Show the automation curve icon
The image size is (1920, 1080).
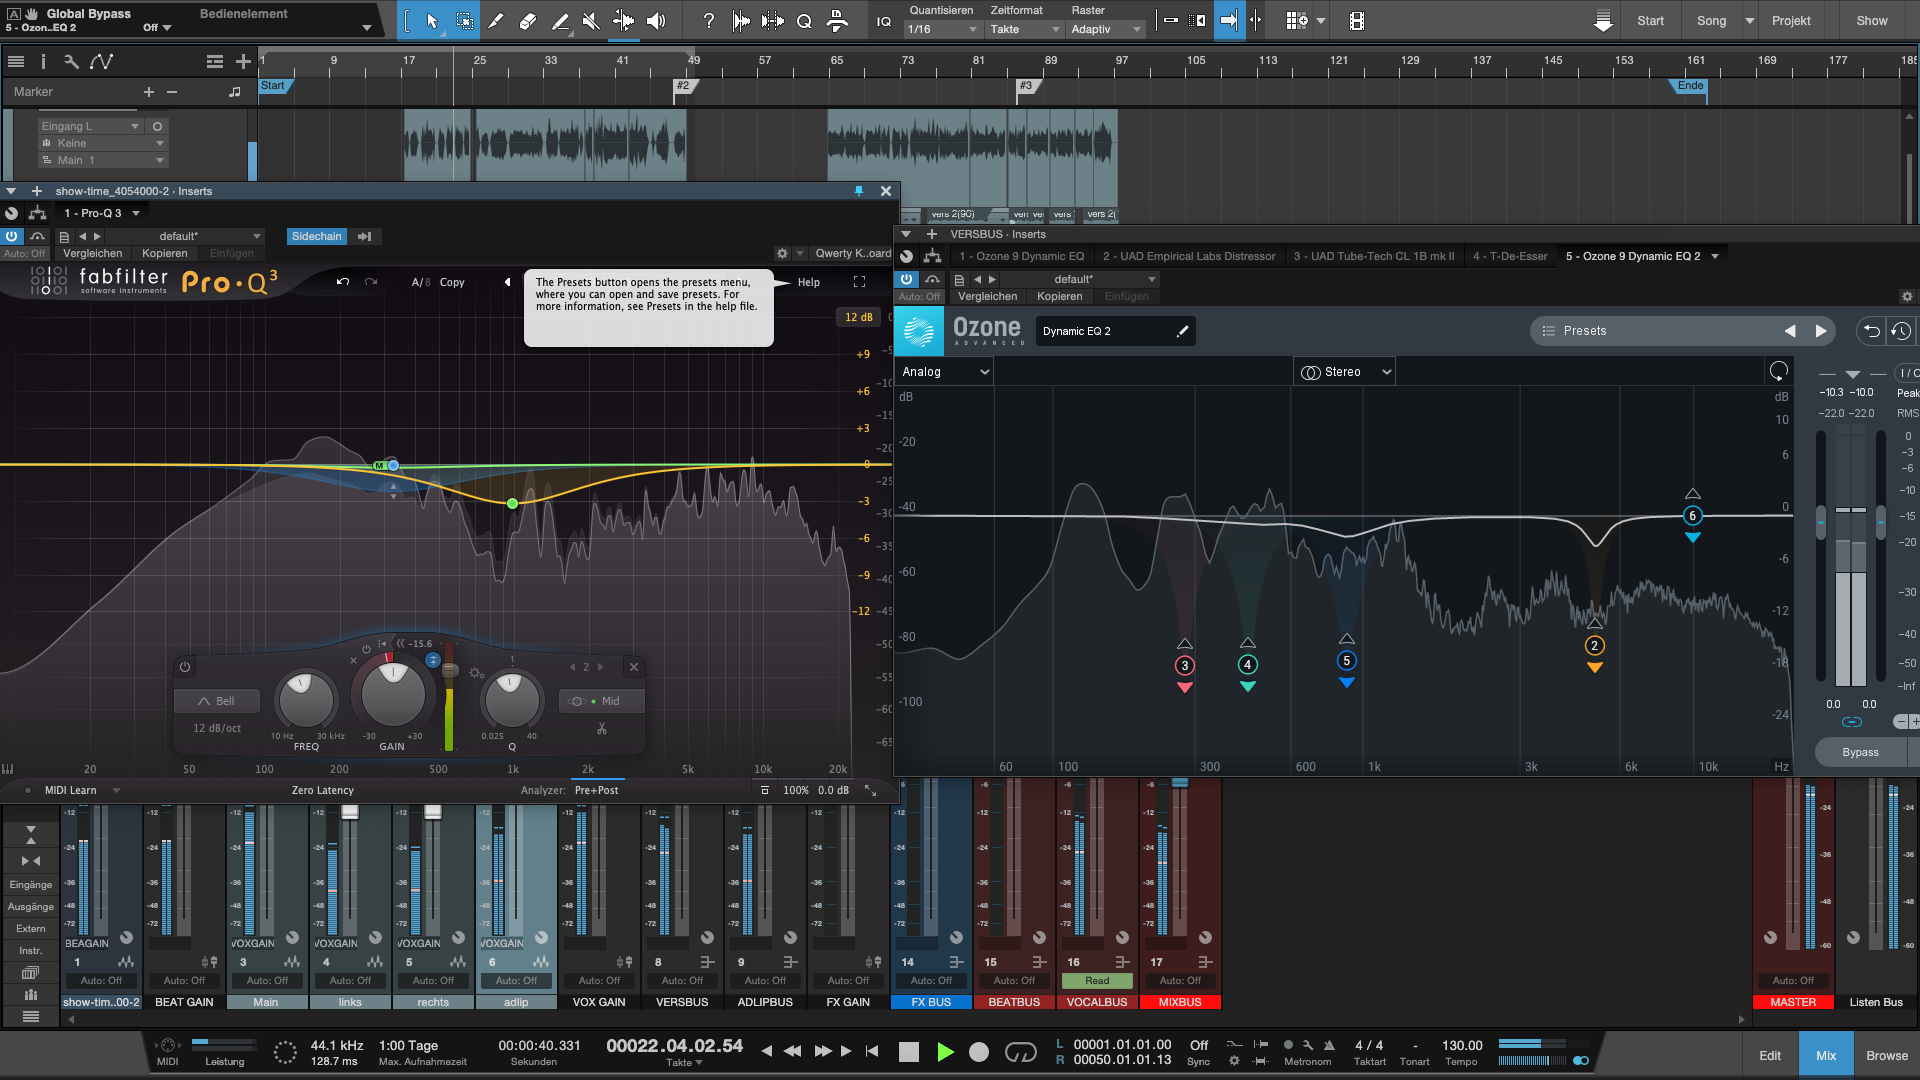tap(101, 61)
